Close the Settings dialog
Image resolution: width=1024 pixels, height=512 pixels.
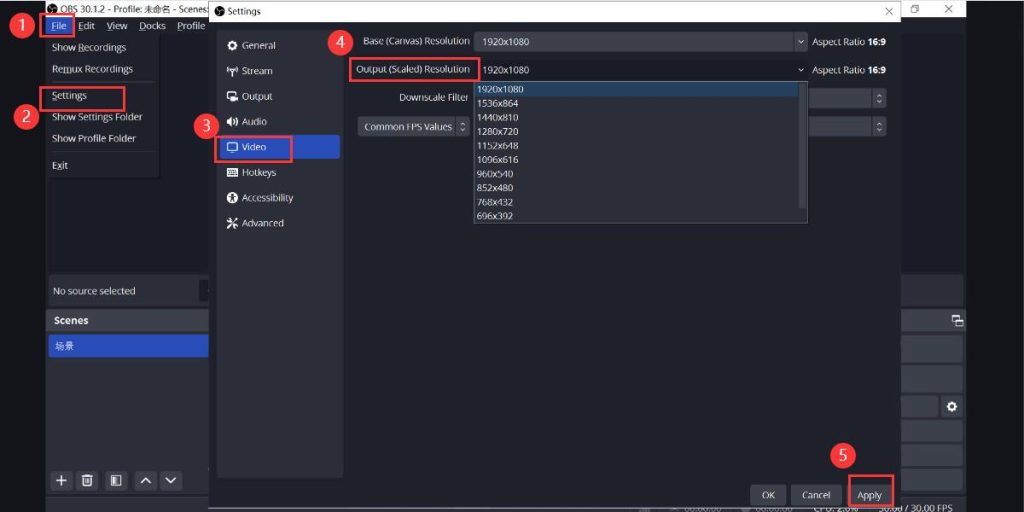[889, 12]
